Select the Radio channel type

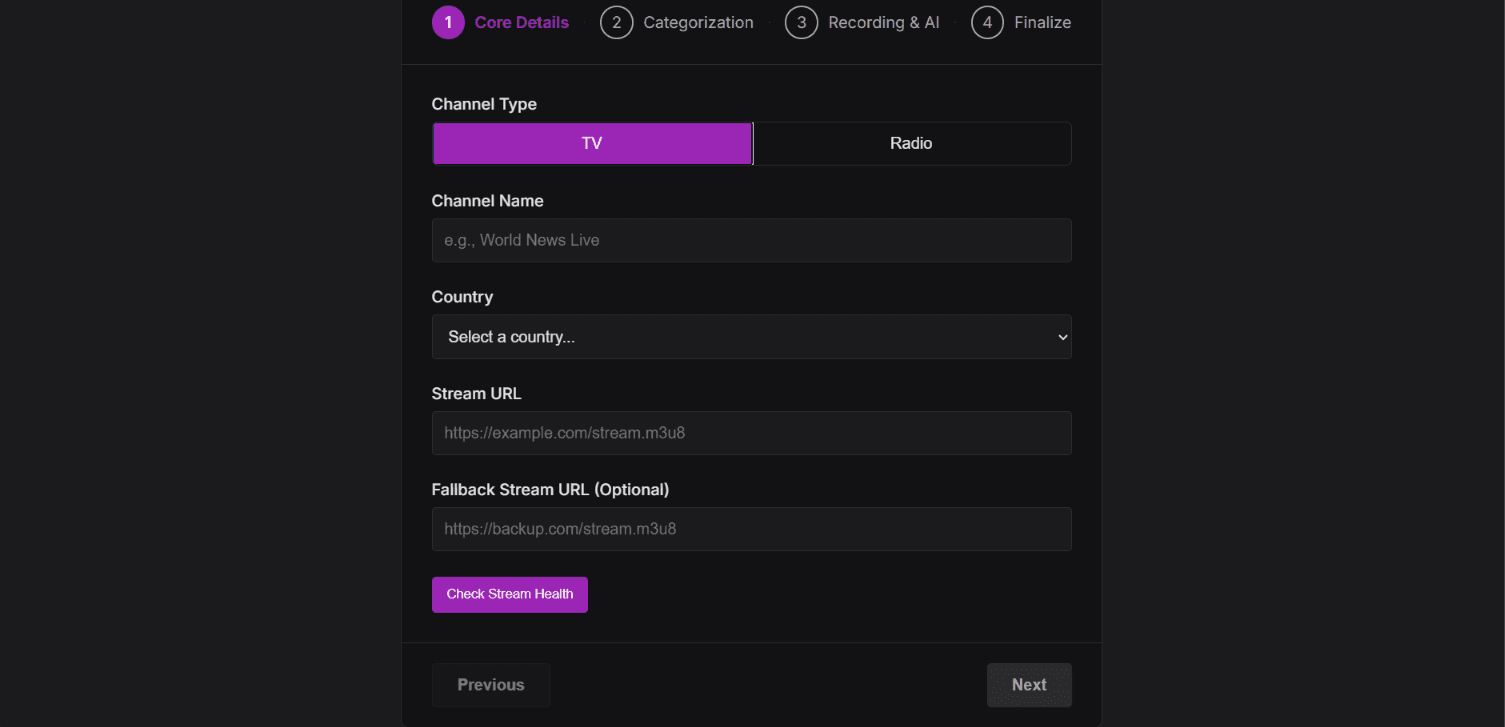(x=911, y=143)
